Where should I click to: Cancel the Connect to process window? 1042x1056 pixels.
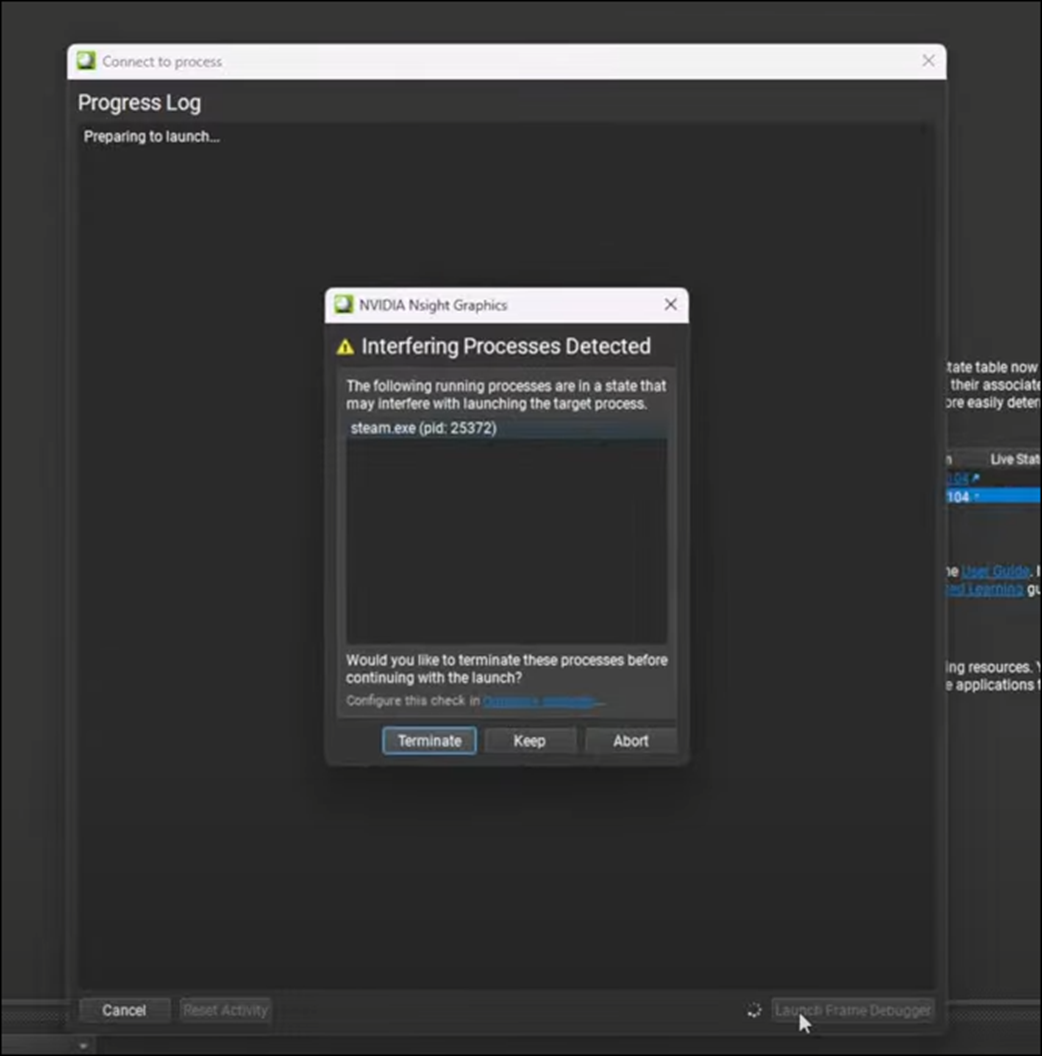click(x=124, y=1010)
